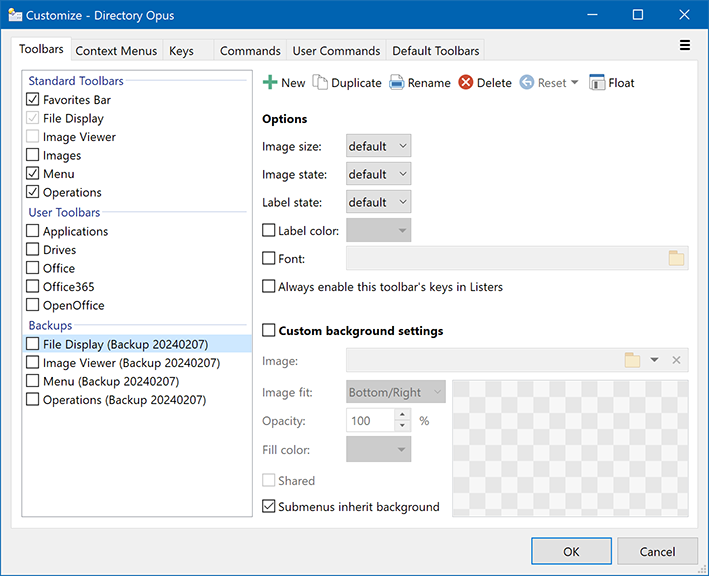709x576 pixels.
Task: Switch to the Default Toolbars tab
Action: tap(435, 51)
